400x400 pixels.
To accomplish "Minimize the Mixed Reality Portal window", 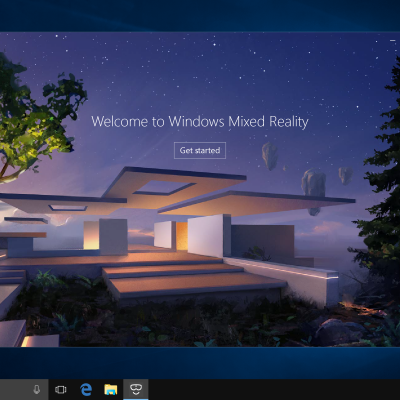I will [x=392, y=40].
